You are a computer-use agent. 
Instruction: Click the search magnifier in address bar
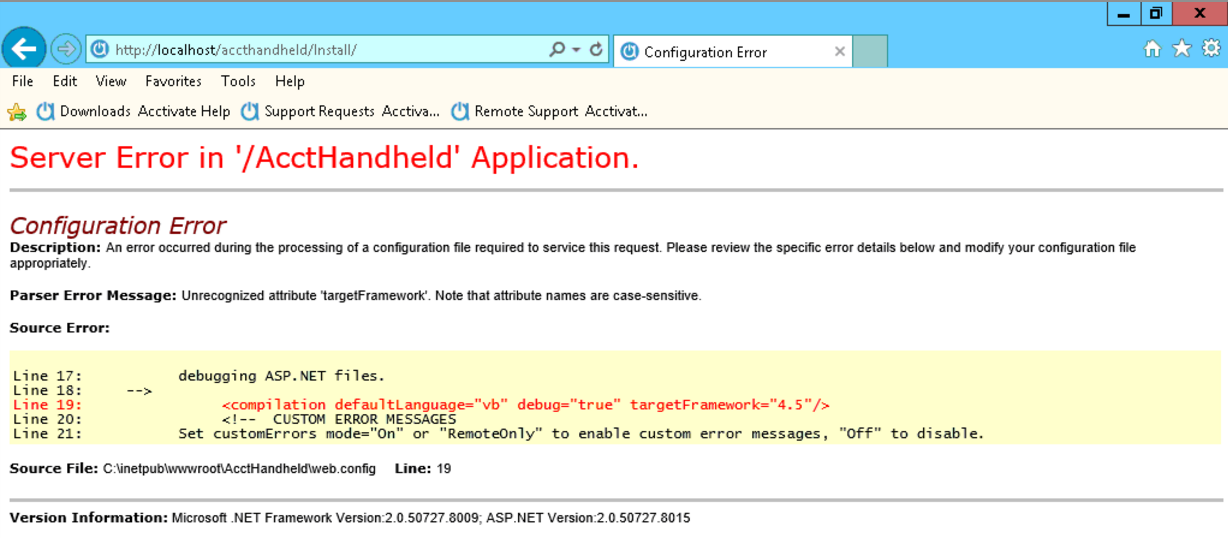click(557, 49)
